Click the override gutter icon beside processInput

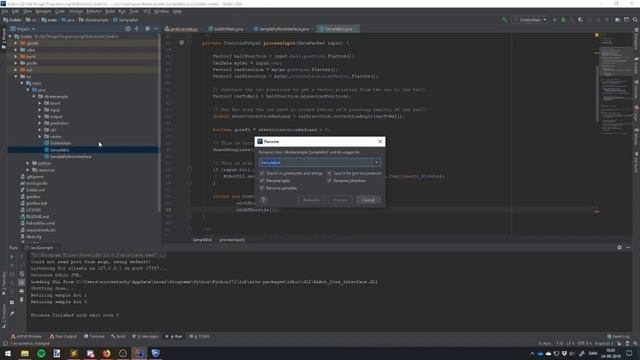pos(182,42)
